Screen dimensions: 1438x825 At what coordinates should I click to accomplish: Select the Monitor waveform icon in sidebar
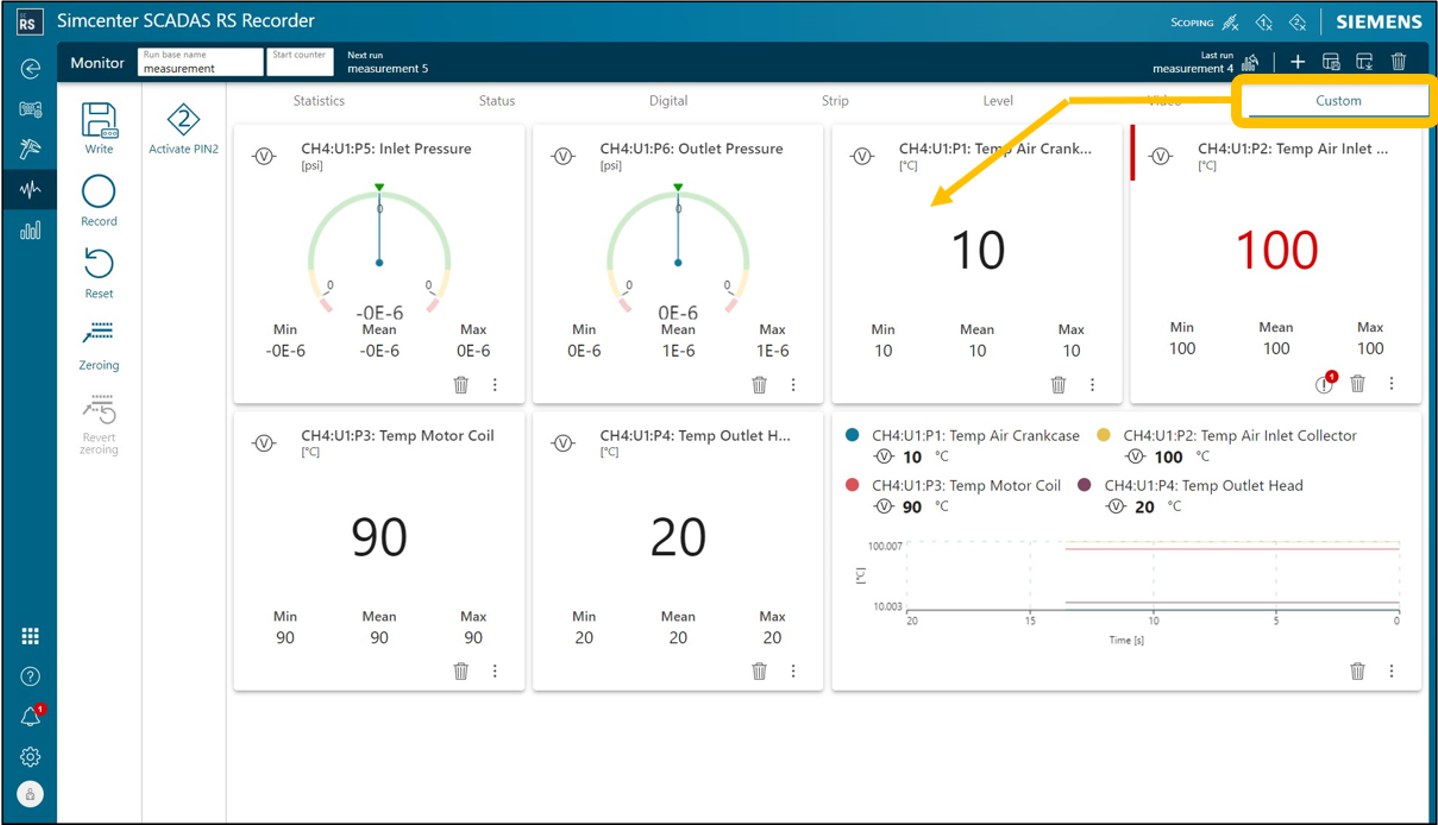tap(30, 190)
